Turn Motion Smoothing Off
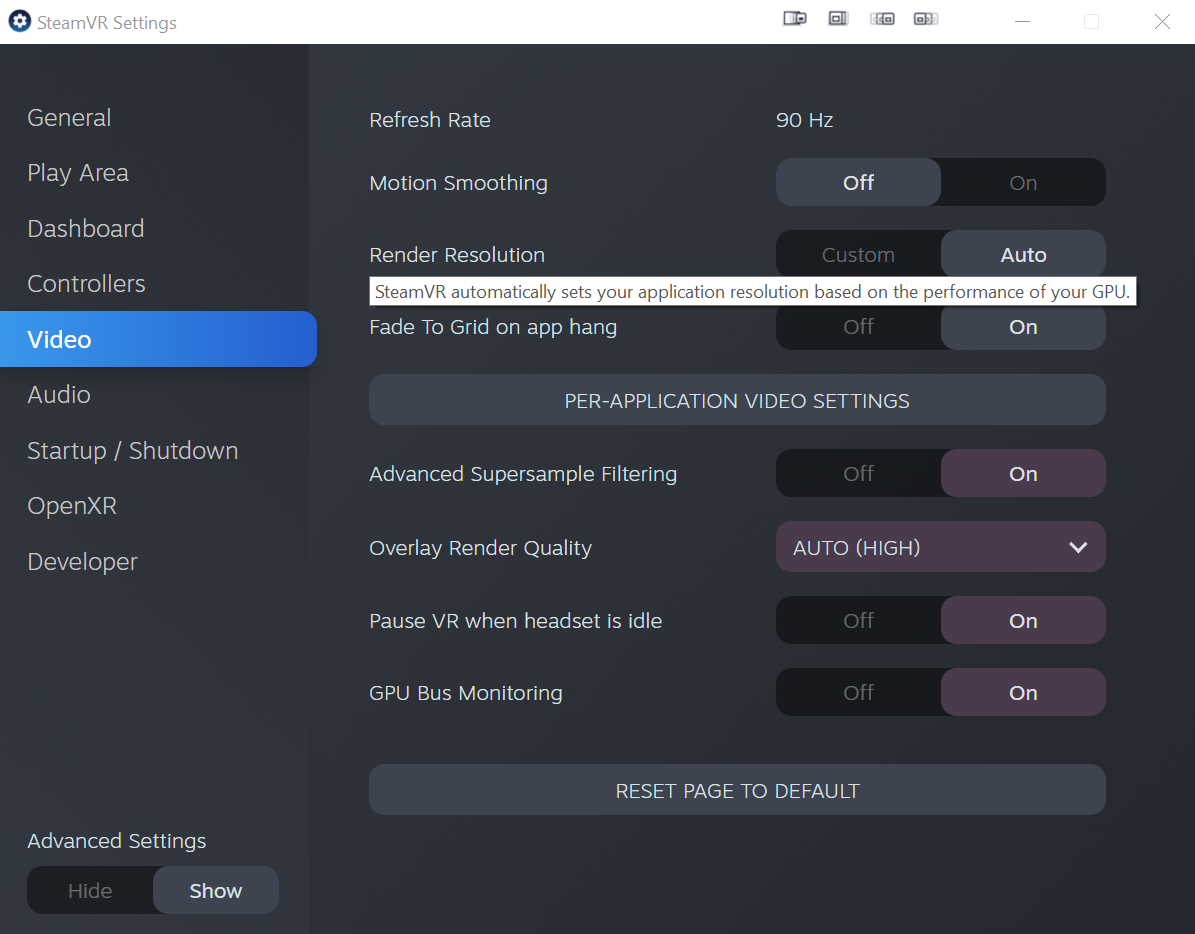Viewport: 1195px width, 934px height. 858,183
